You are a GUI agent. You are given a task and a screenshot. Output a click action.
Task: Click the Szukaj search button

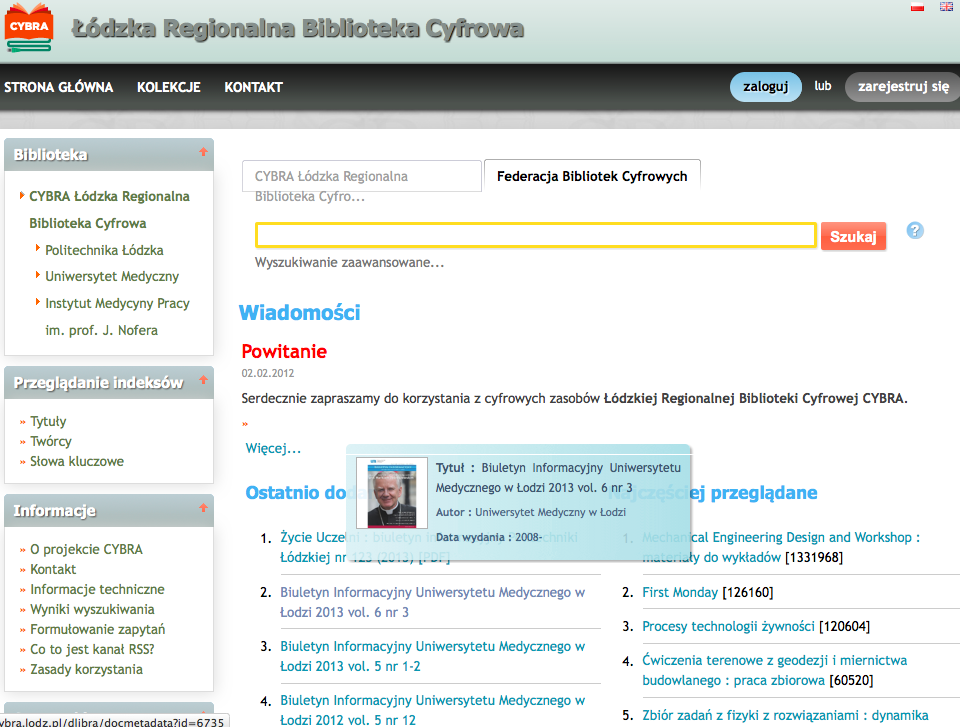point(853,236)
